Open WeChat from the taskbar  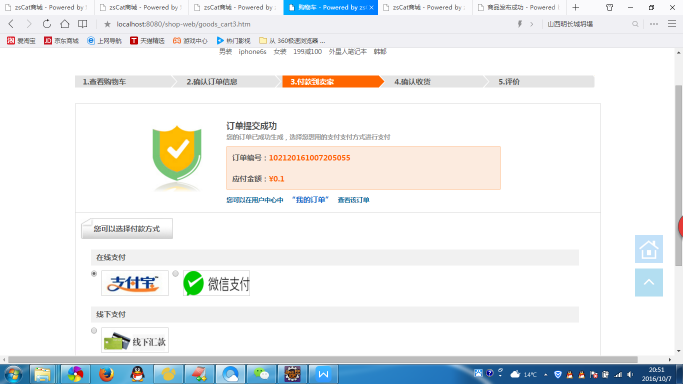pos(261,374)
